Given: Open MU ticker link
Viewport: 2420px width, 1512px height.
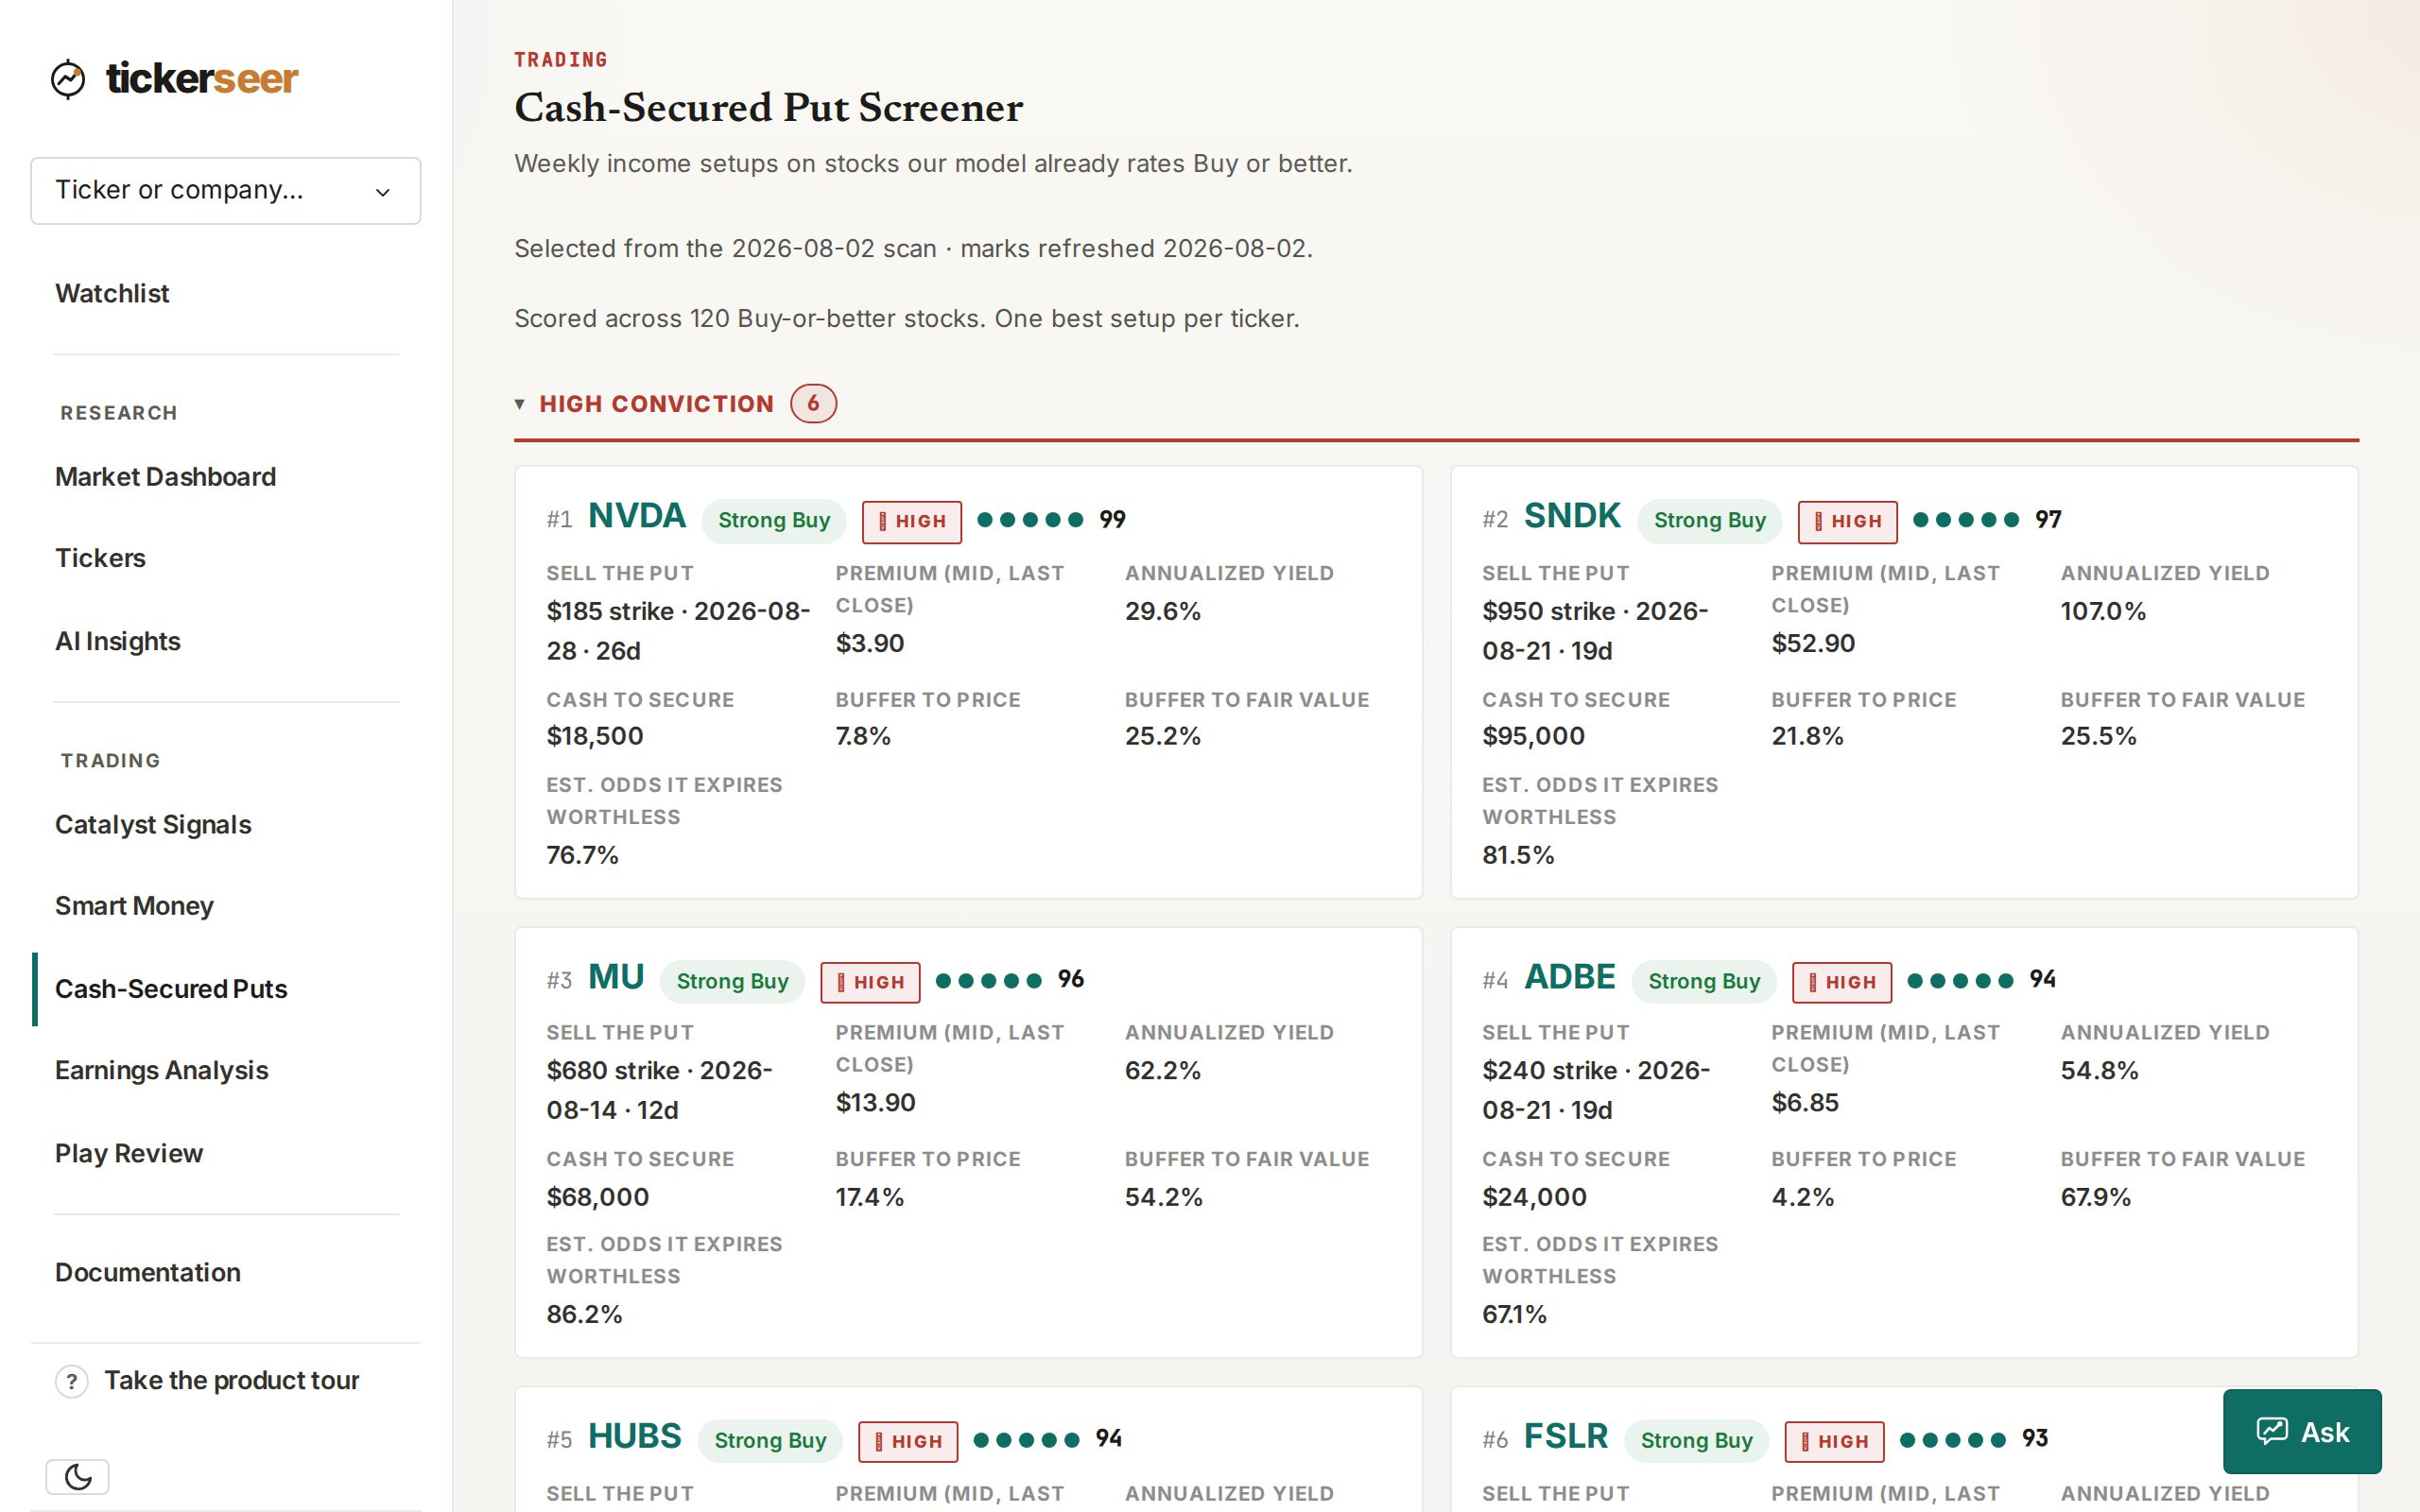Looking at the screenshot, I should pos(616,977).
